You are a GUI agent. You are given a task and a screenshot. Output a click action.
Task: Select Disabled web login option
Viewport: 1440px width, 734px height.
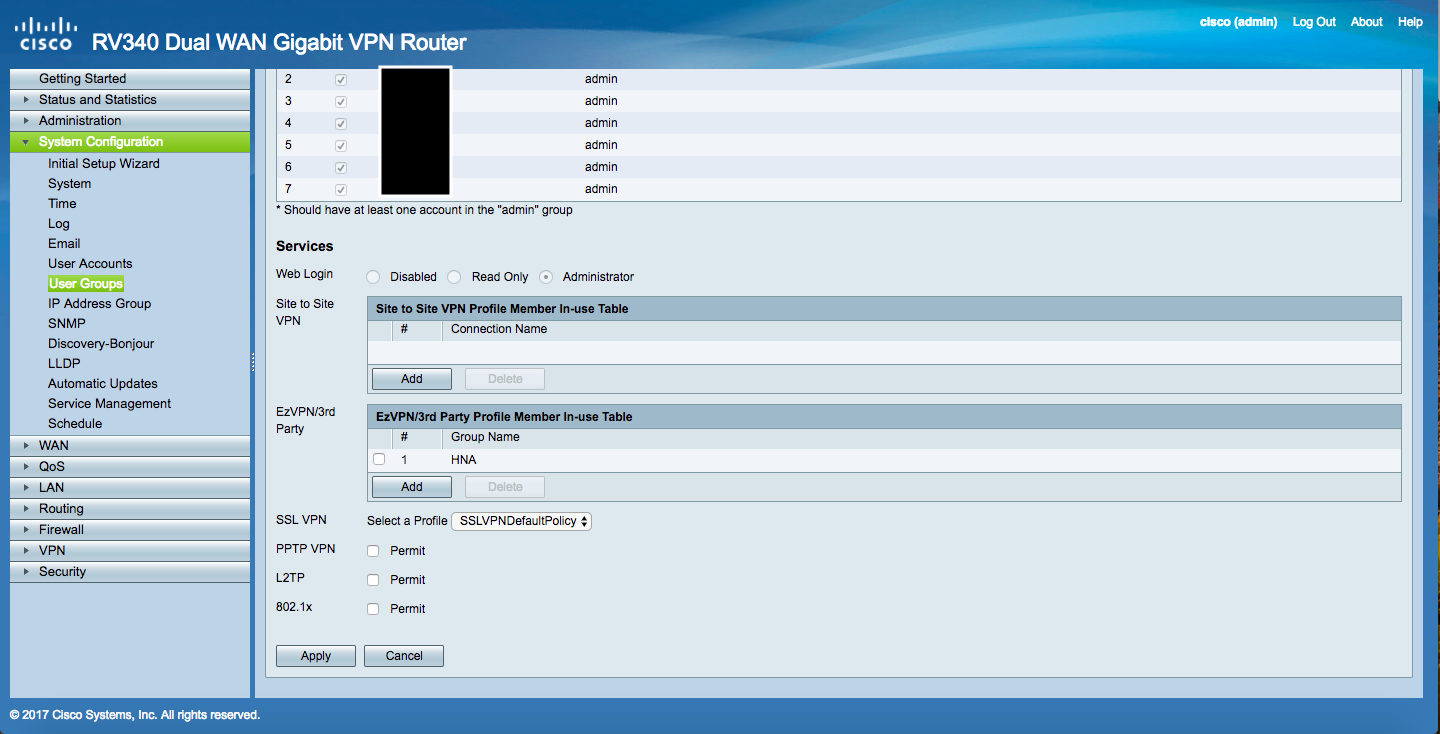pos(373,277)
